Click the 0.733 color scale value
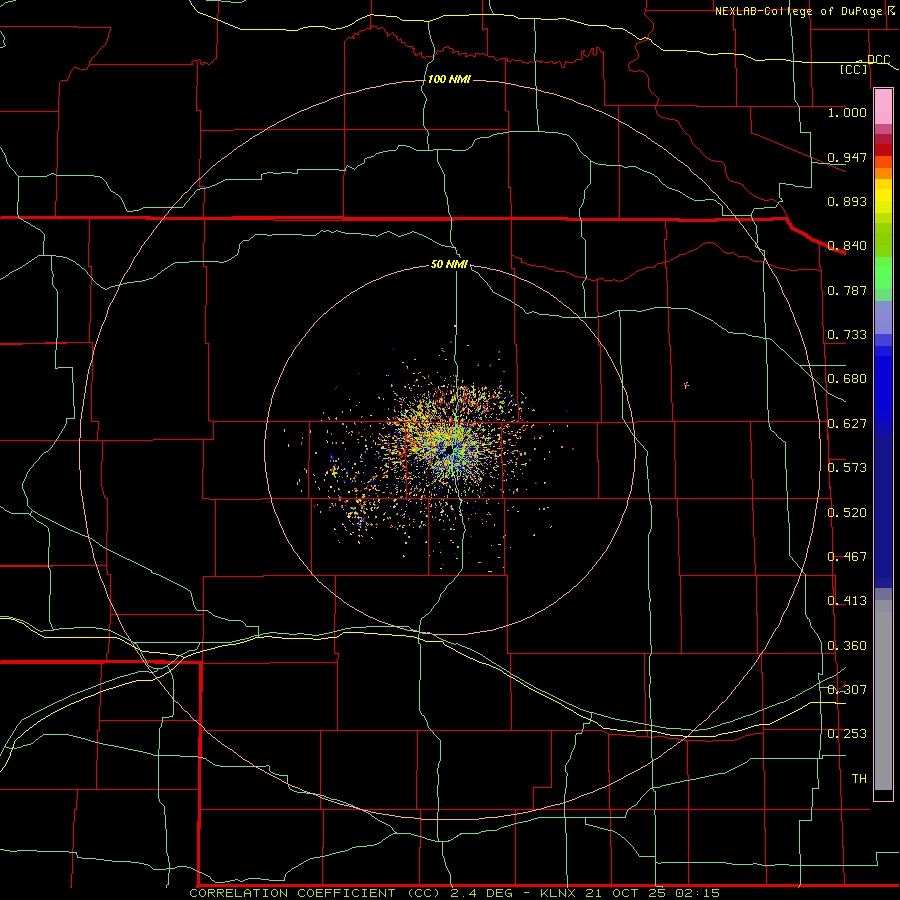900x900 pixels. pyautogui.click(x=847, y=335)
